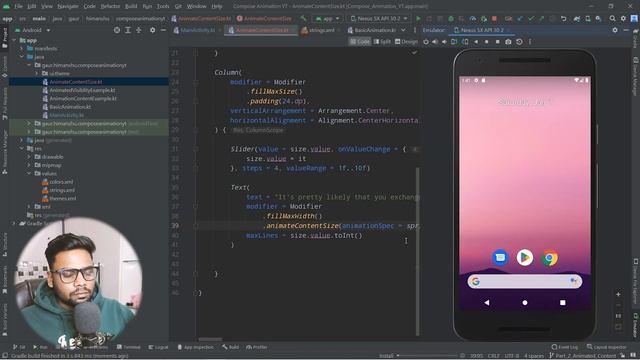Click Collapse All in the Project panel
Viewport: 640px width, 360px height.
coord(139,30)
